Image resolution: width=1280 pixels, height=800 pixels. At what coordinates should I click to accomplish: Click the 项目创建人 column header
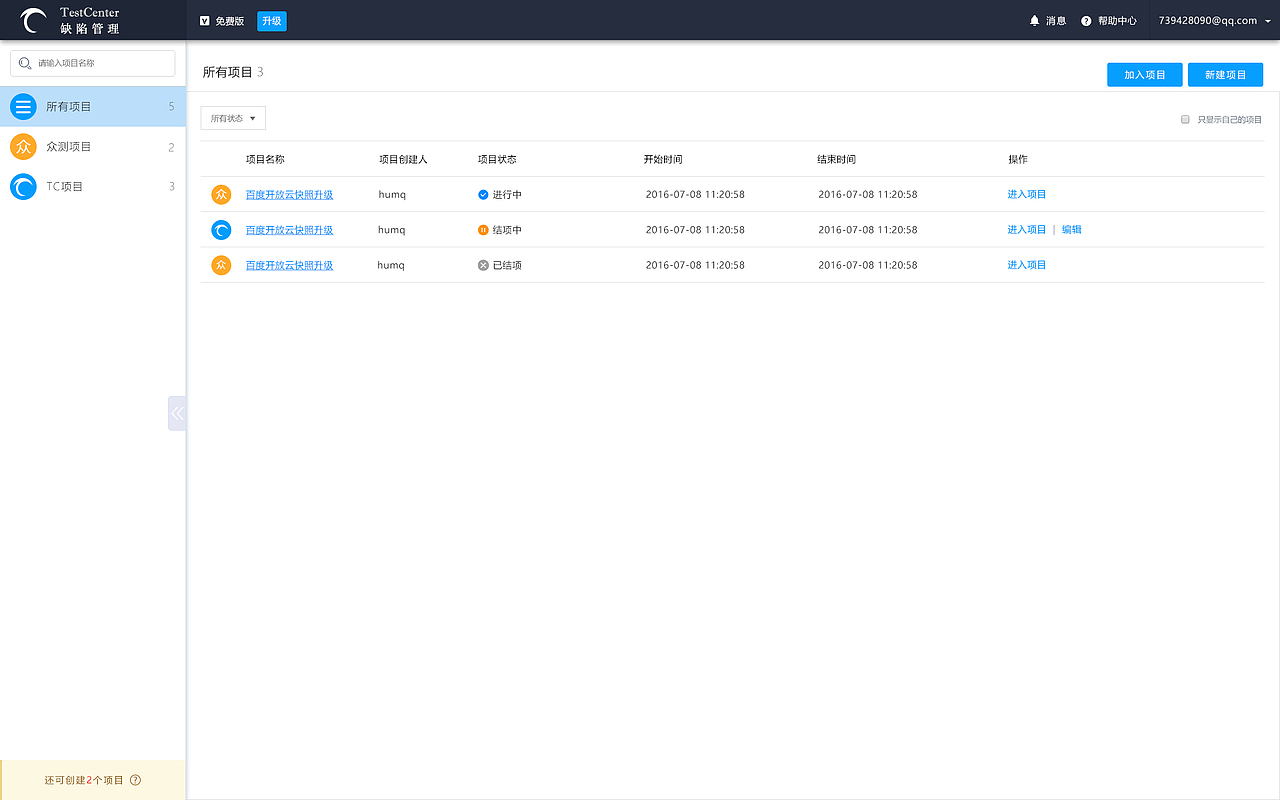coord(403,159)
